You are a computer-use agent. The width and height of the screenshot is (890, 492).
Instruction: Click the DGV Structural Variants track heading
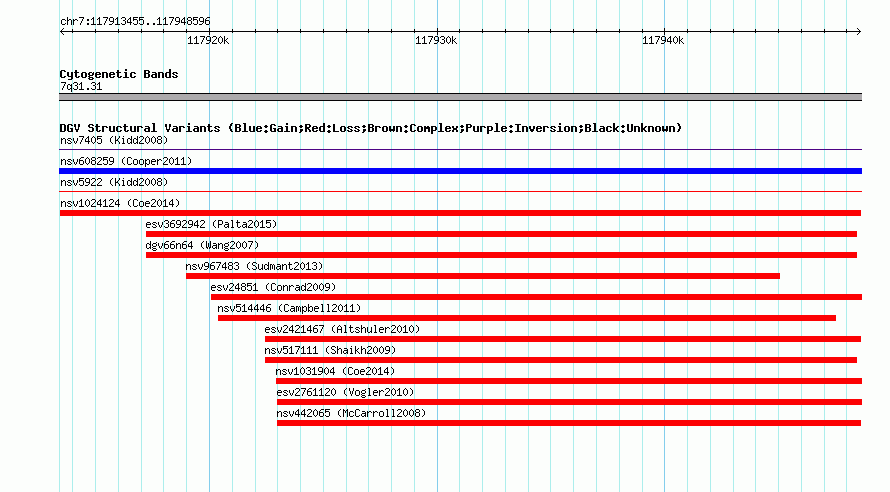coord(371,128)
